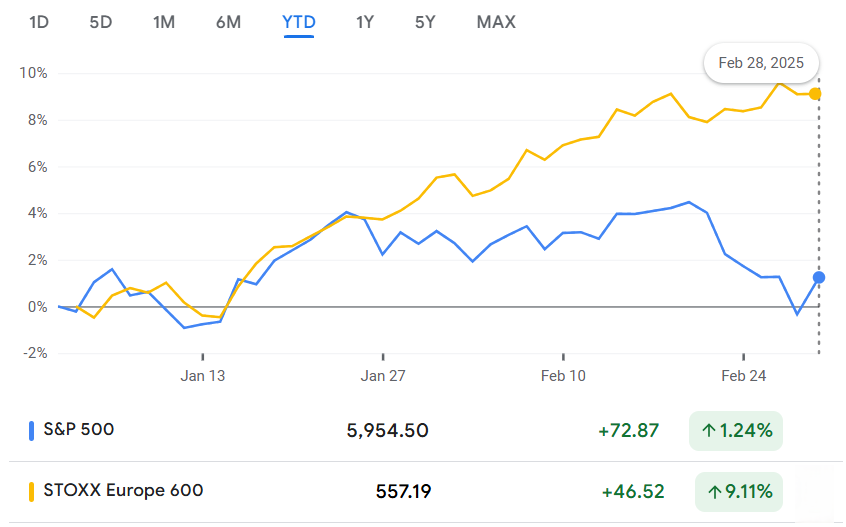846x527 pixels.
Task: Click the S&P 500 blue color marker
Action: click(32, 431)
